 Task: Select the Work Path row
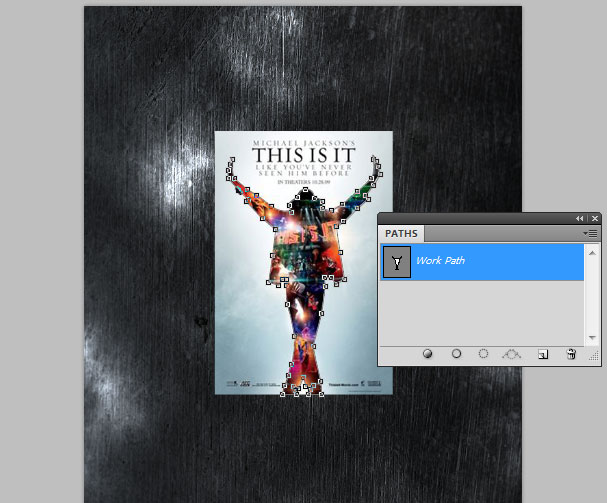[482, 262]
